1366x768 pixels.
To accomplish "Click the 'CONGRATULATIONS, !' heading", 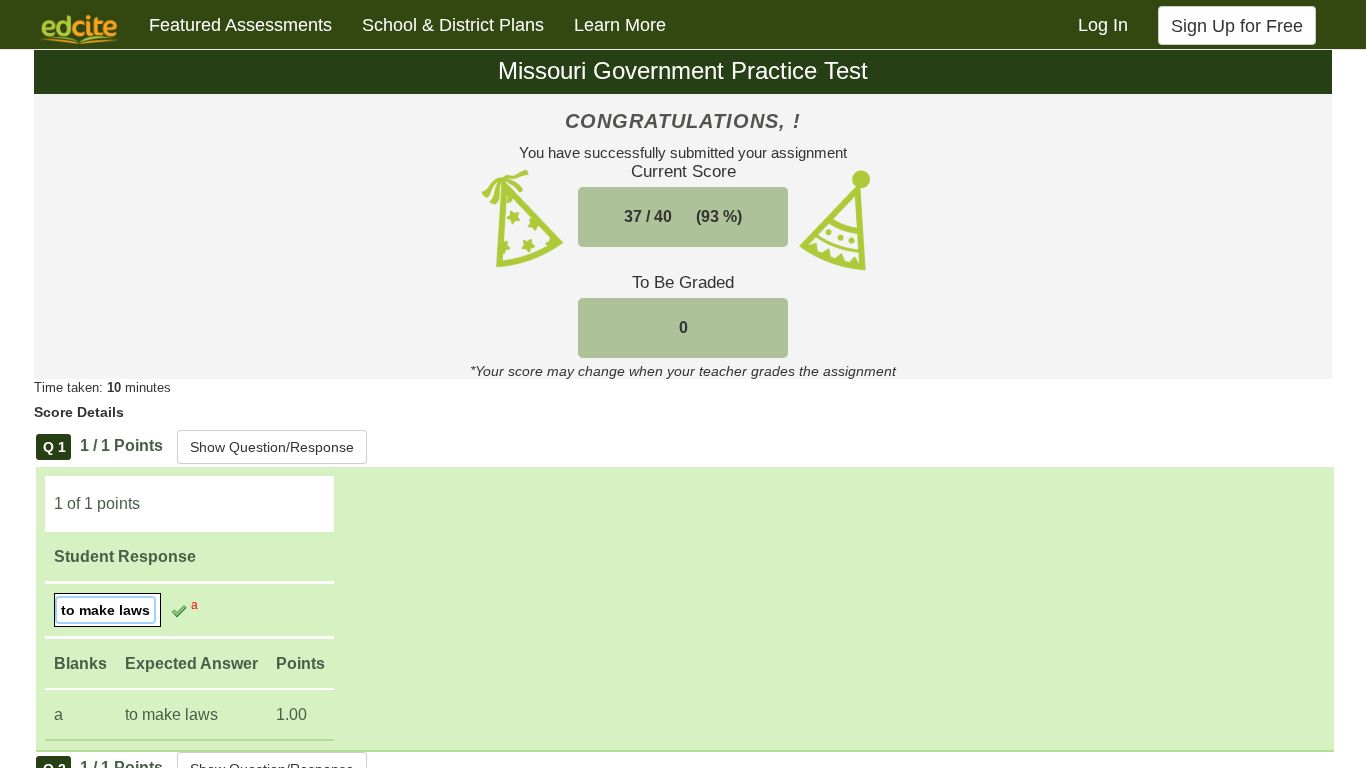I will 683,121.
